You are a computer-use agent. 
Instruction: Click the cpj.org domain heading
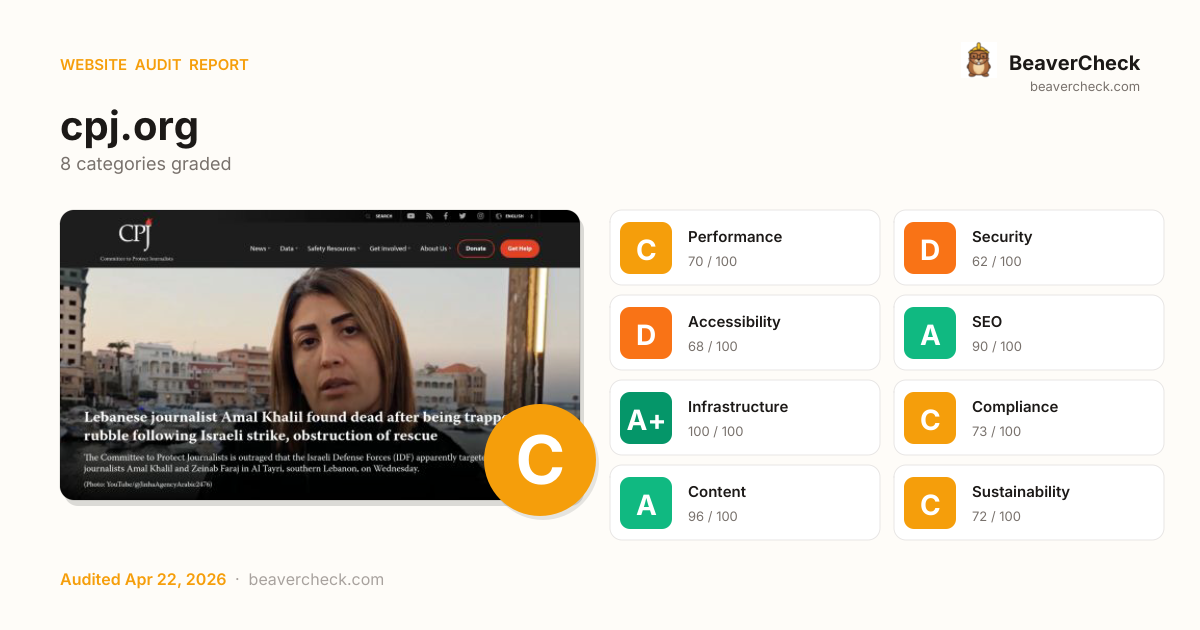coord(129,126)
